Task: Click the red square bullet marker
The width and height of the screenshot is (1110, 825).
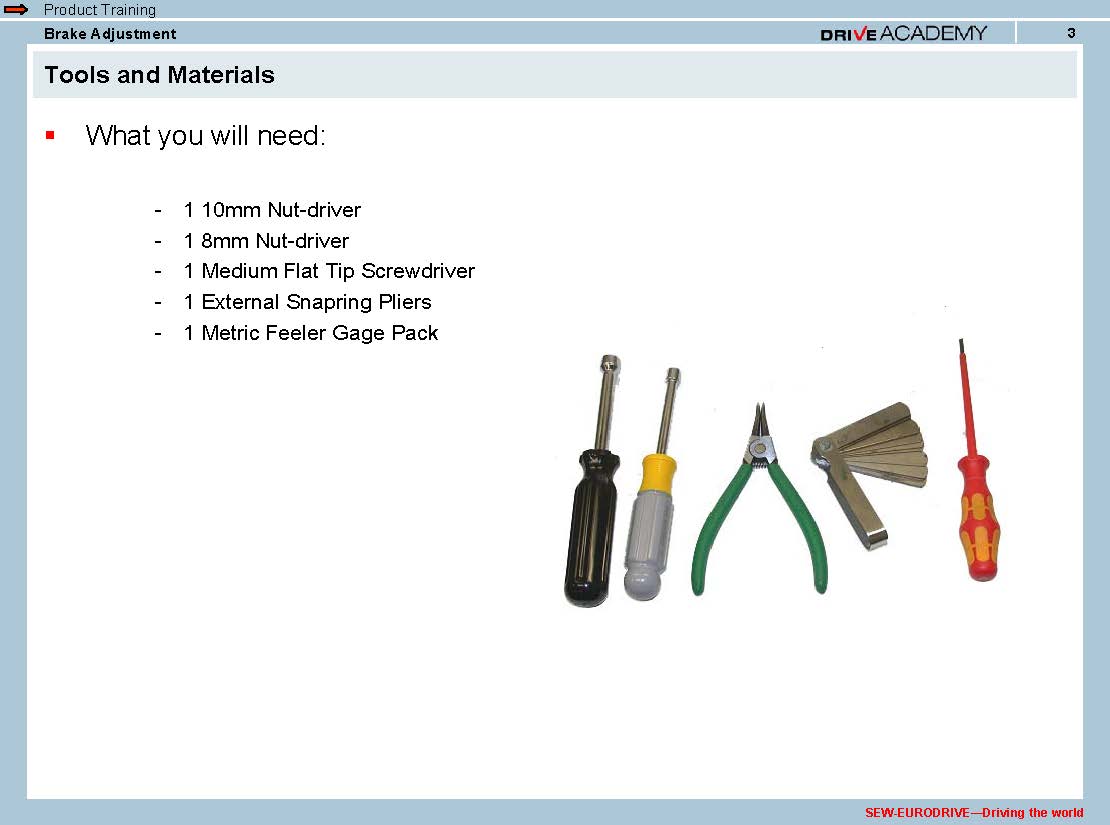Action: coord(50,135)
